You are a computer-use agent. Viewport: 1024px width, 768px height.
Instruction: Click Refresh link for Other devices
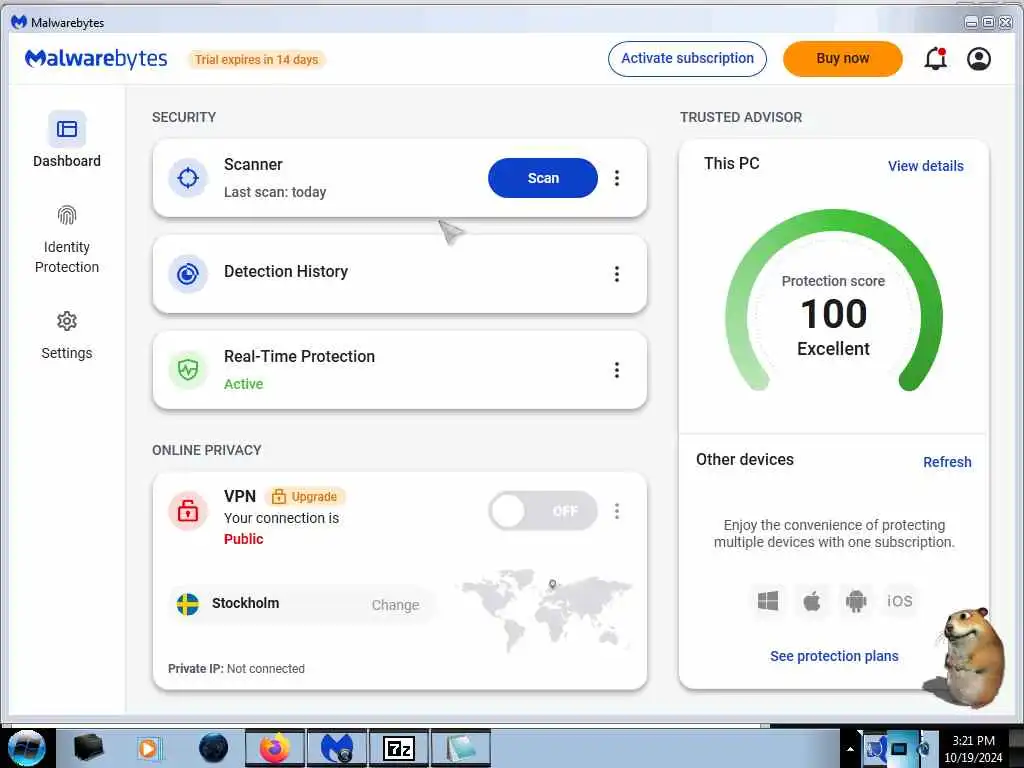click(x=947, y=462)
